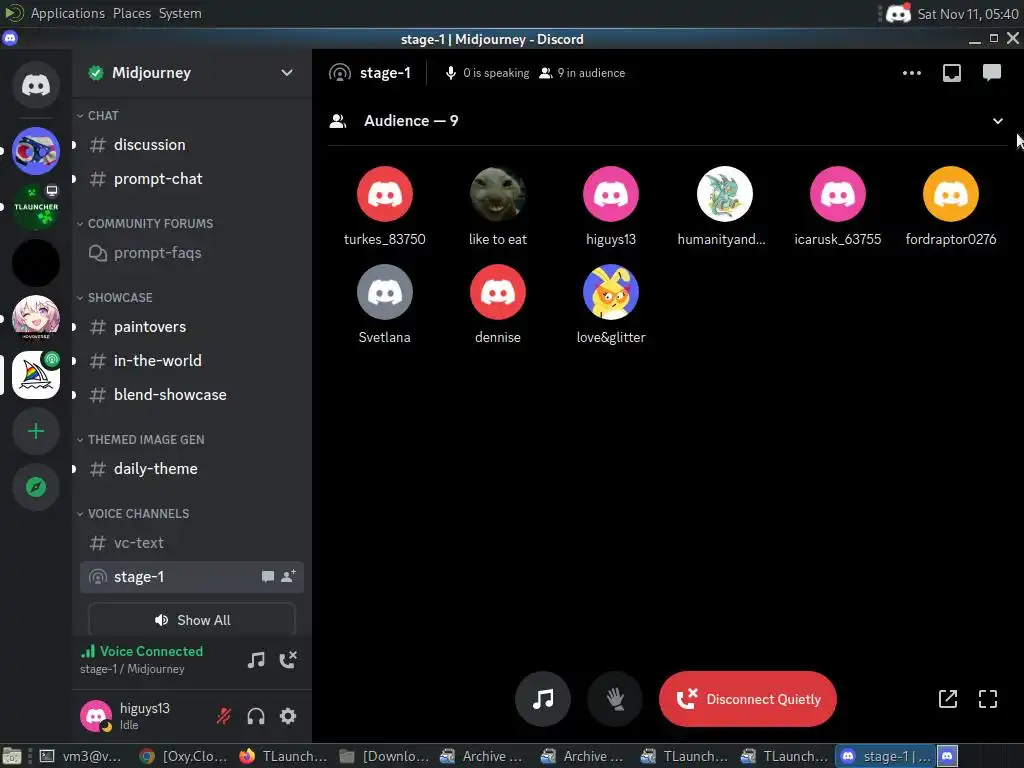Toggle microphone mute in user panel

(x=224, y=716)
